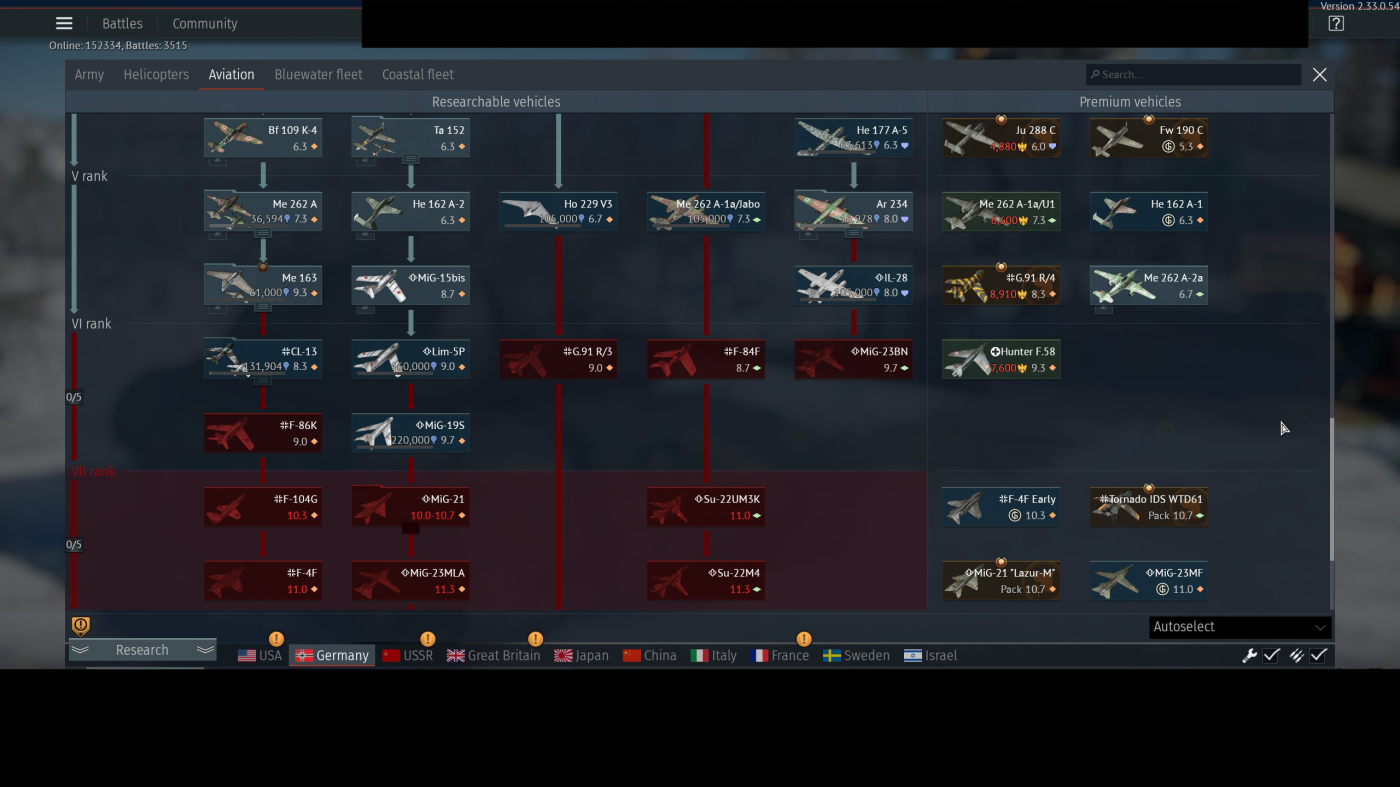This screenshot has width=1400, height=787.
Task: Select premium MiG-23MF card
Action: coord(1149,582)
